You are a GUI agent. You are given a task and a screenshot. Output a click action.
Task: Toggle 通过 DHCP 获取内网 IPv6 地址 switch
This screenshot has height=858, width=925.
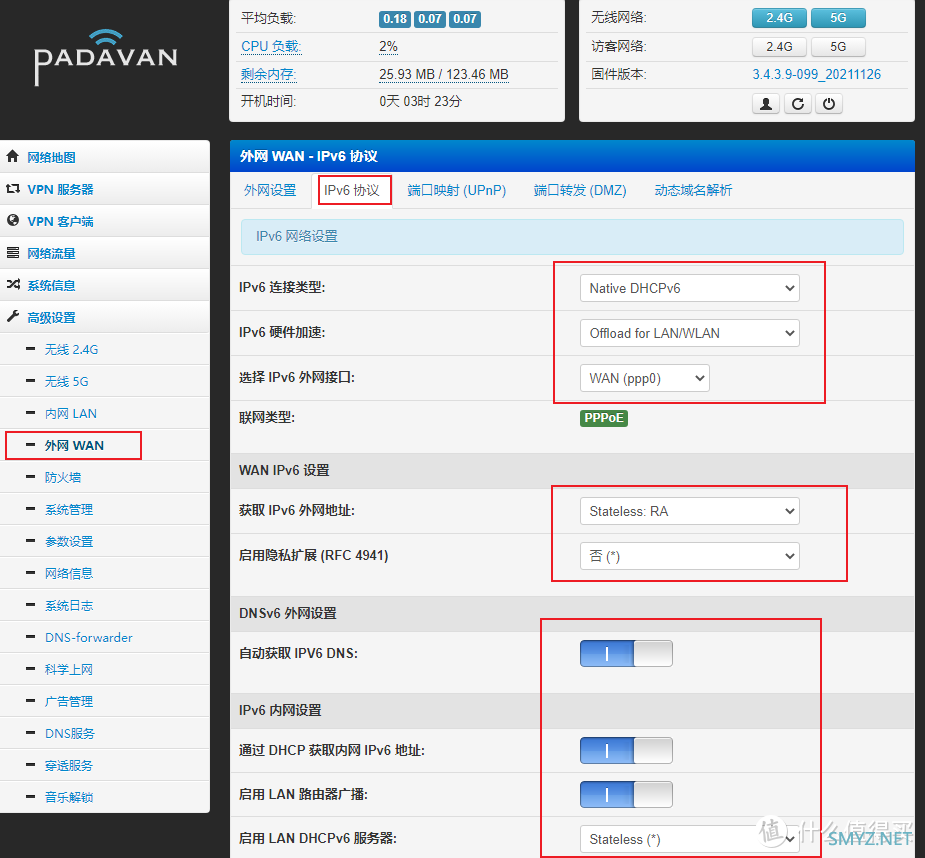626,750
